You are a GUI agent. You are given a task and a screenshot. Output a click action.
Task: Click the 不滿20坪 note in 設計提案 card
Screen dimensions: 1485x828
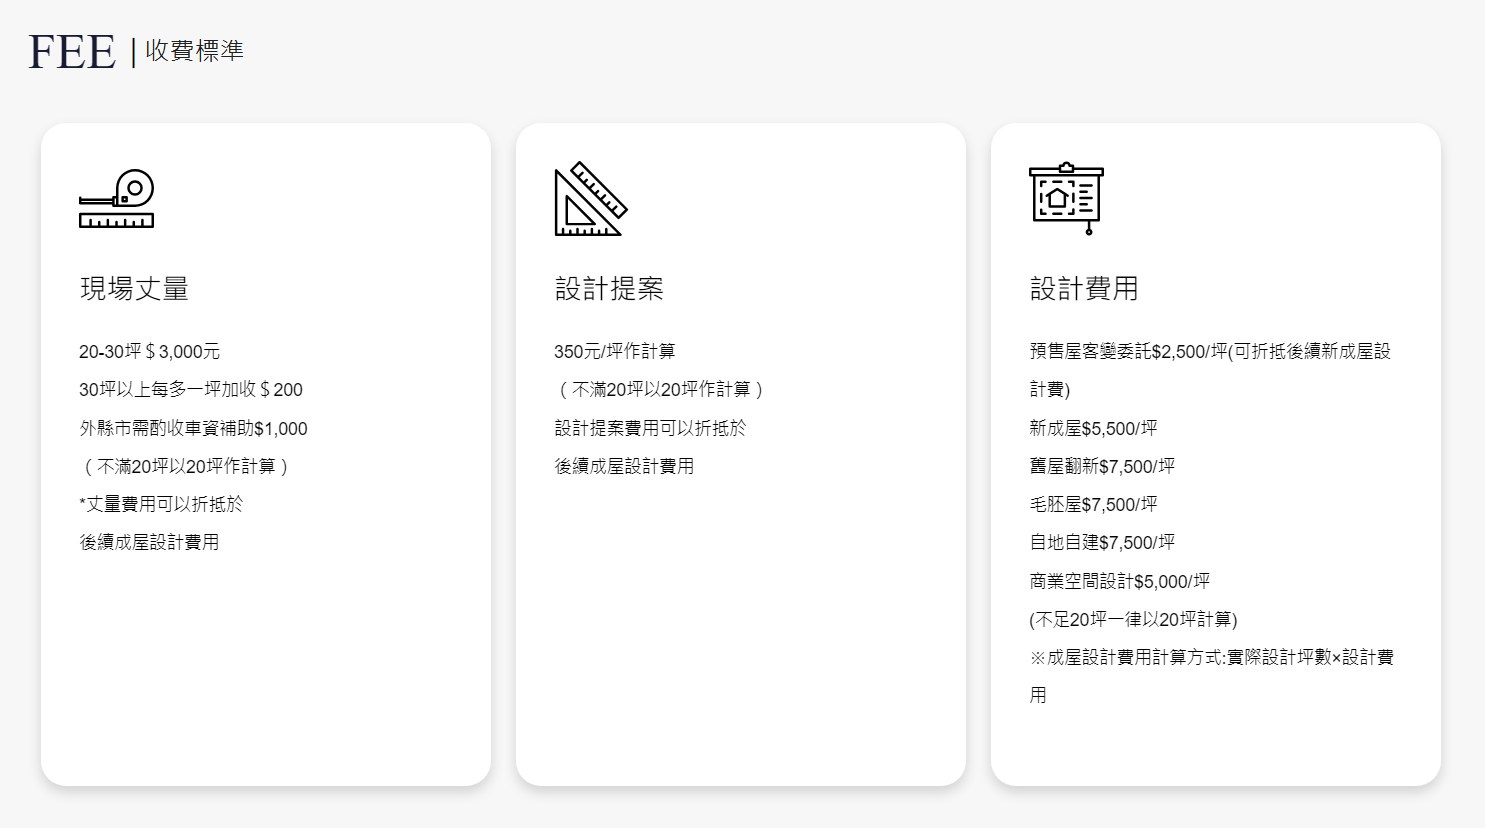[x=660, y=390]
